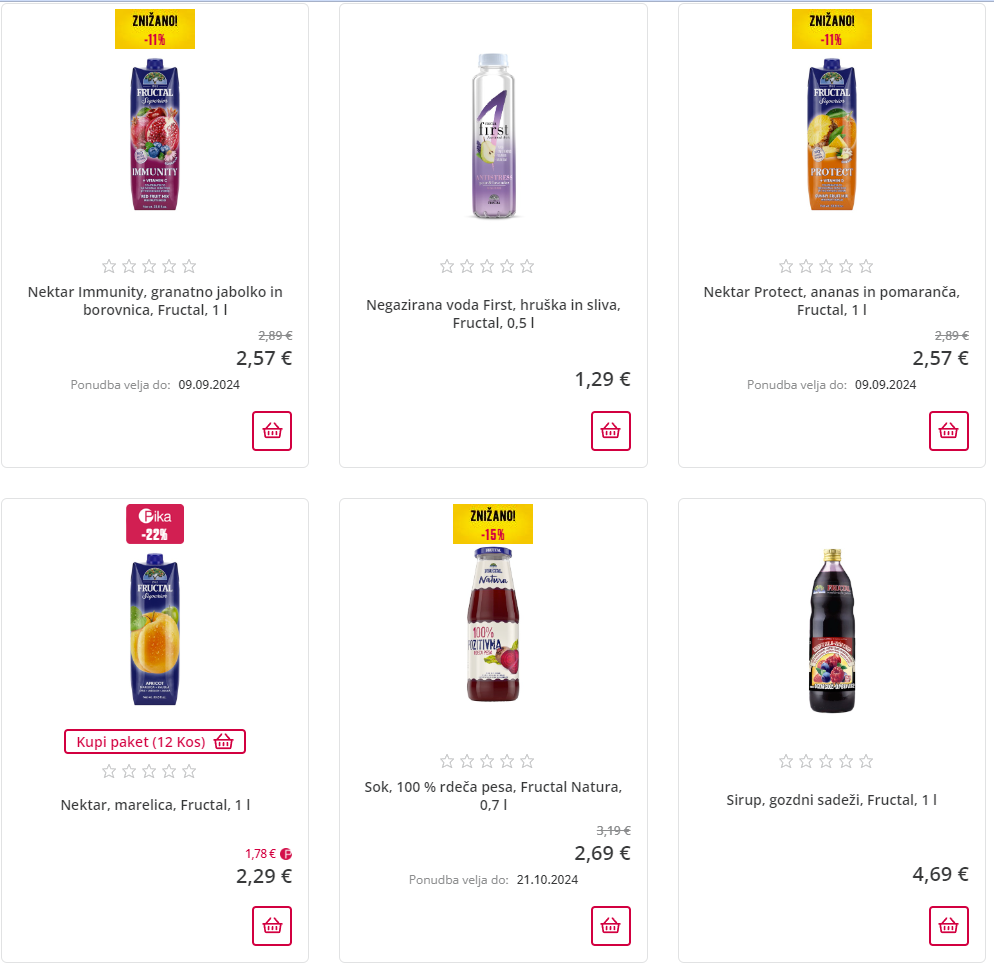Image resolution: width=994 pixels, height=964 pixels.
Task: Rate First water with one star
Action: 447,266
